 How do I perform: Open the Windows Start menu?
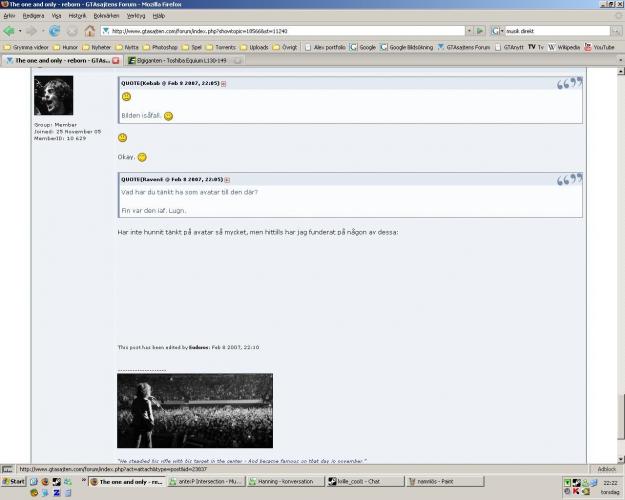[x=14, y=481]
